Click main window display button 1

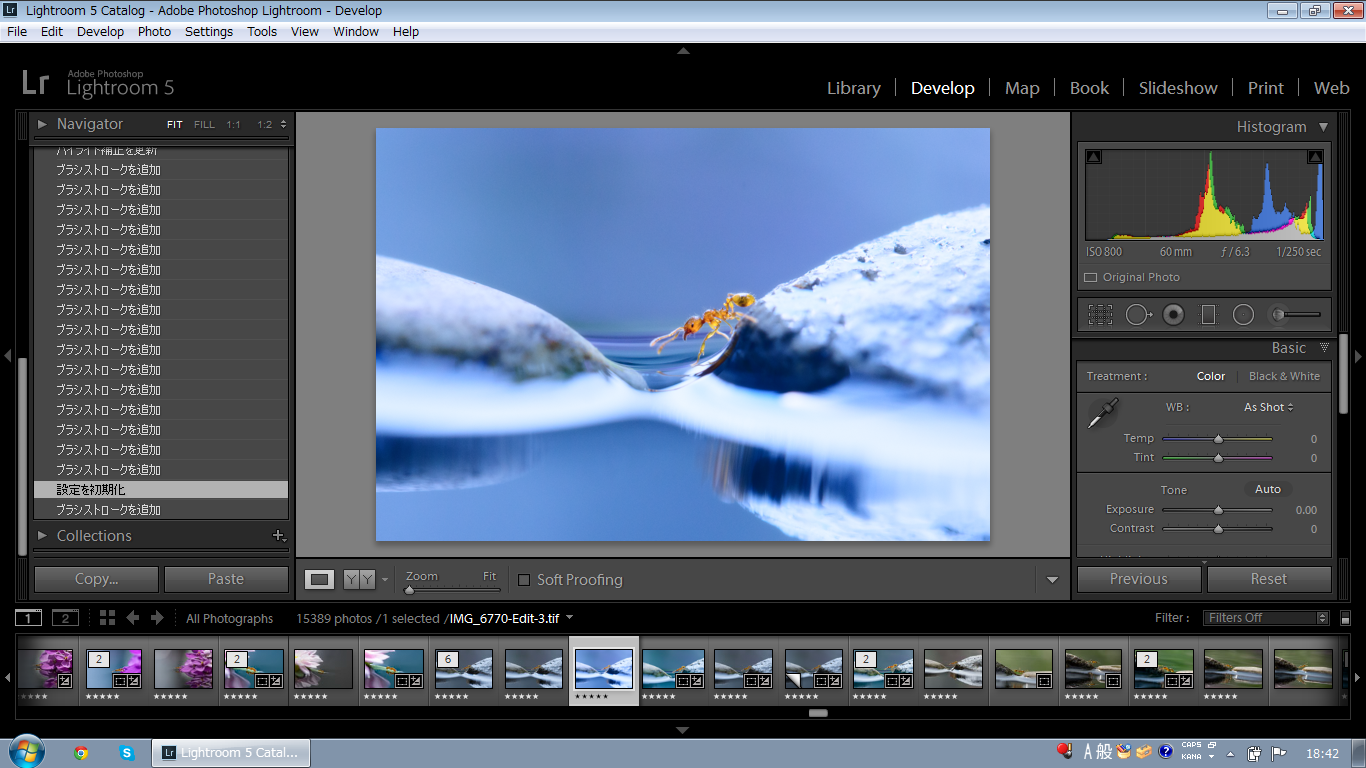pos(29,617)
